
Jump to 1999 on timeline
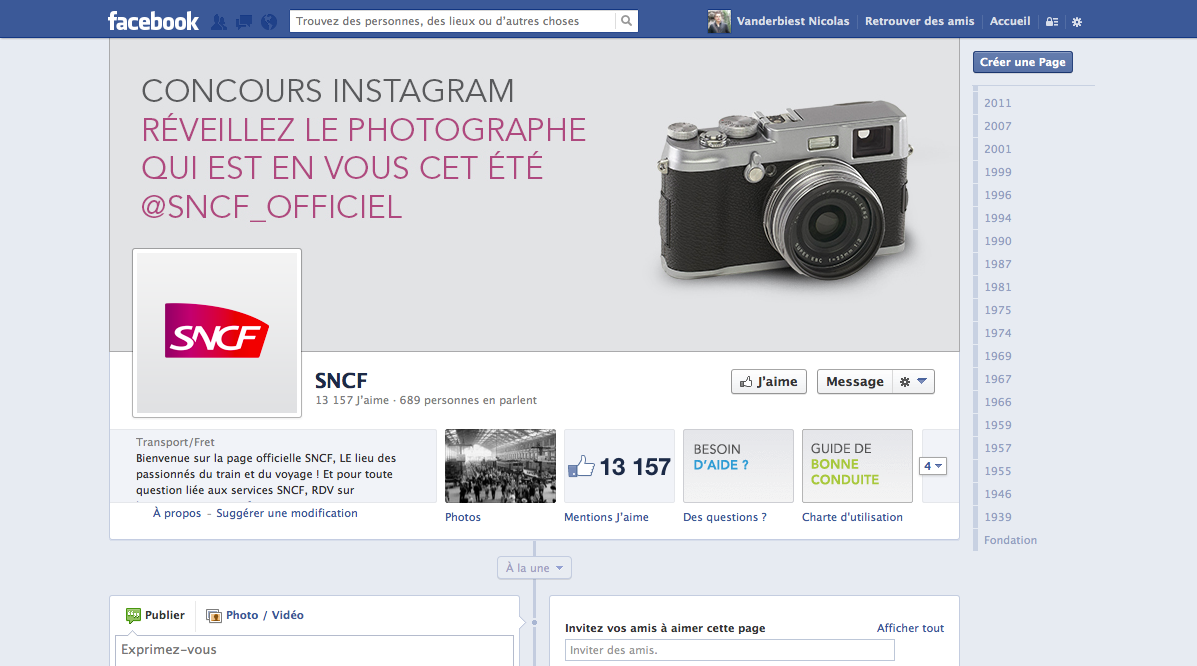point(997,172)
